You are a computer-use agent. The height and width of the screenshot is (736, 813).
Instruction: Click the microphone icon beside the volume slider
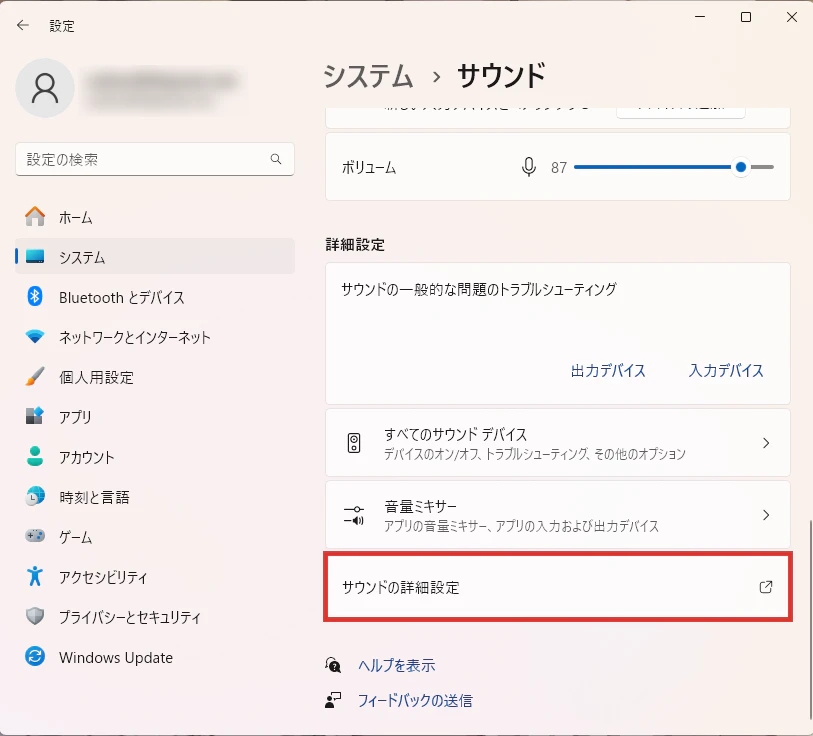click(x=529, y=168)
